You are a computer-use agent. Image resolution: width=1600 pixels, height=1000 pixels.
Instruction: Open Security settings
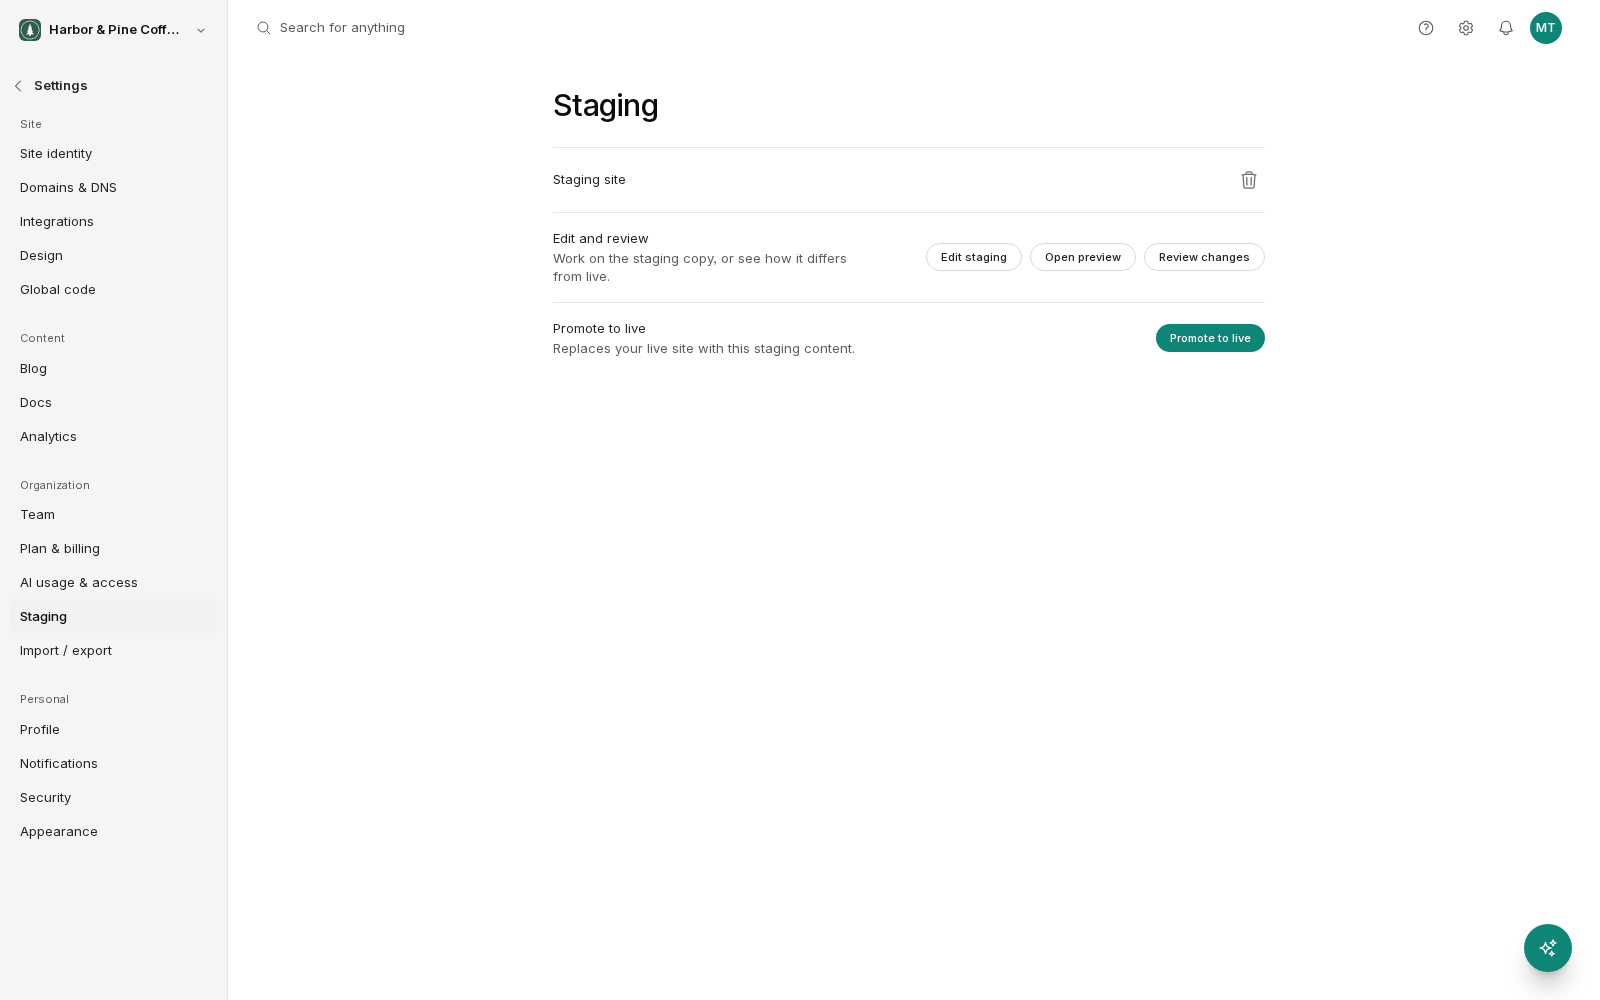113,798
